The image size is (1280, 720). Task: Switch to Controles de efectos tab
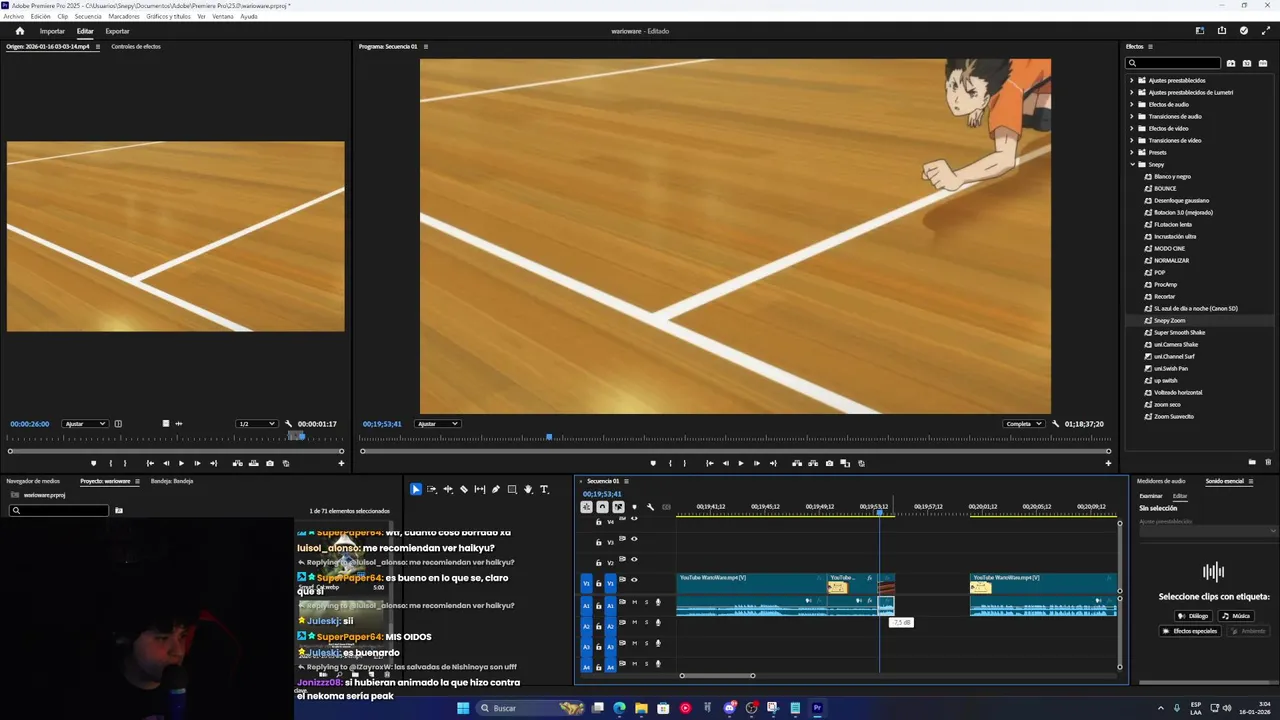click(x=136, y=47)
